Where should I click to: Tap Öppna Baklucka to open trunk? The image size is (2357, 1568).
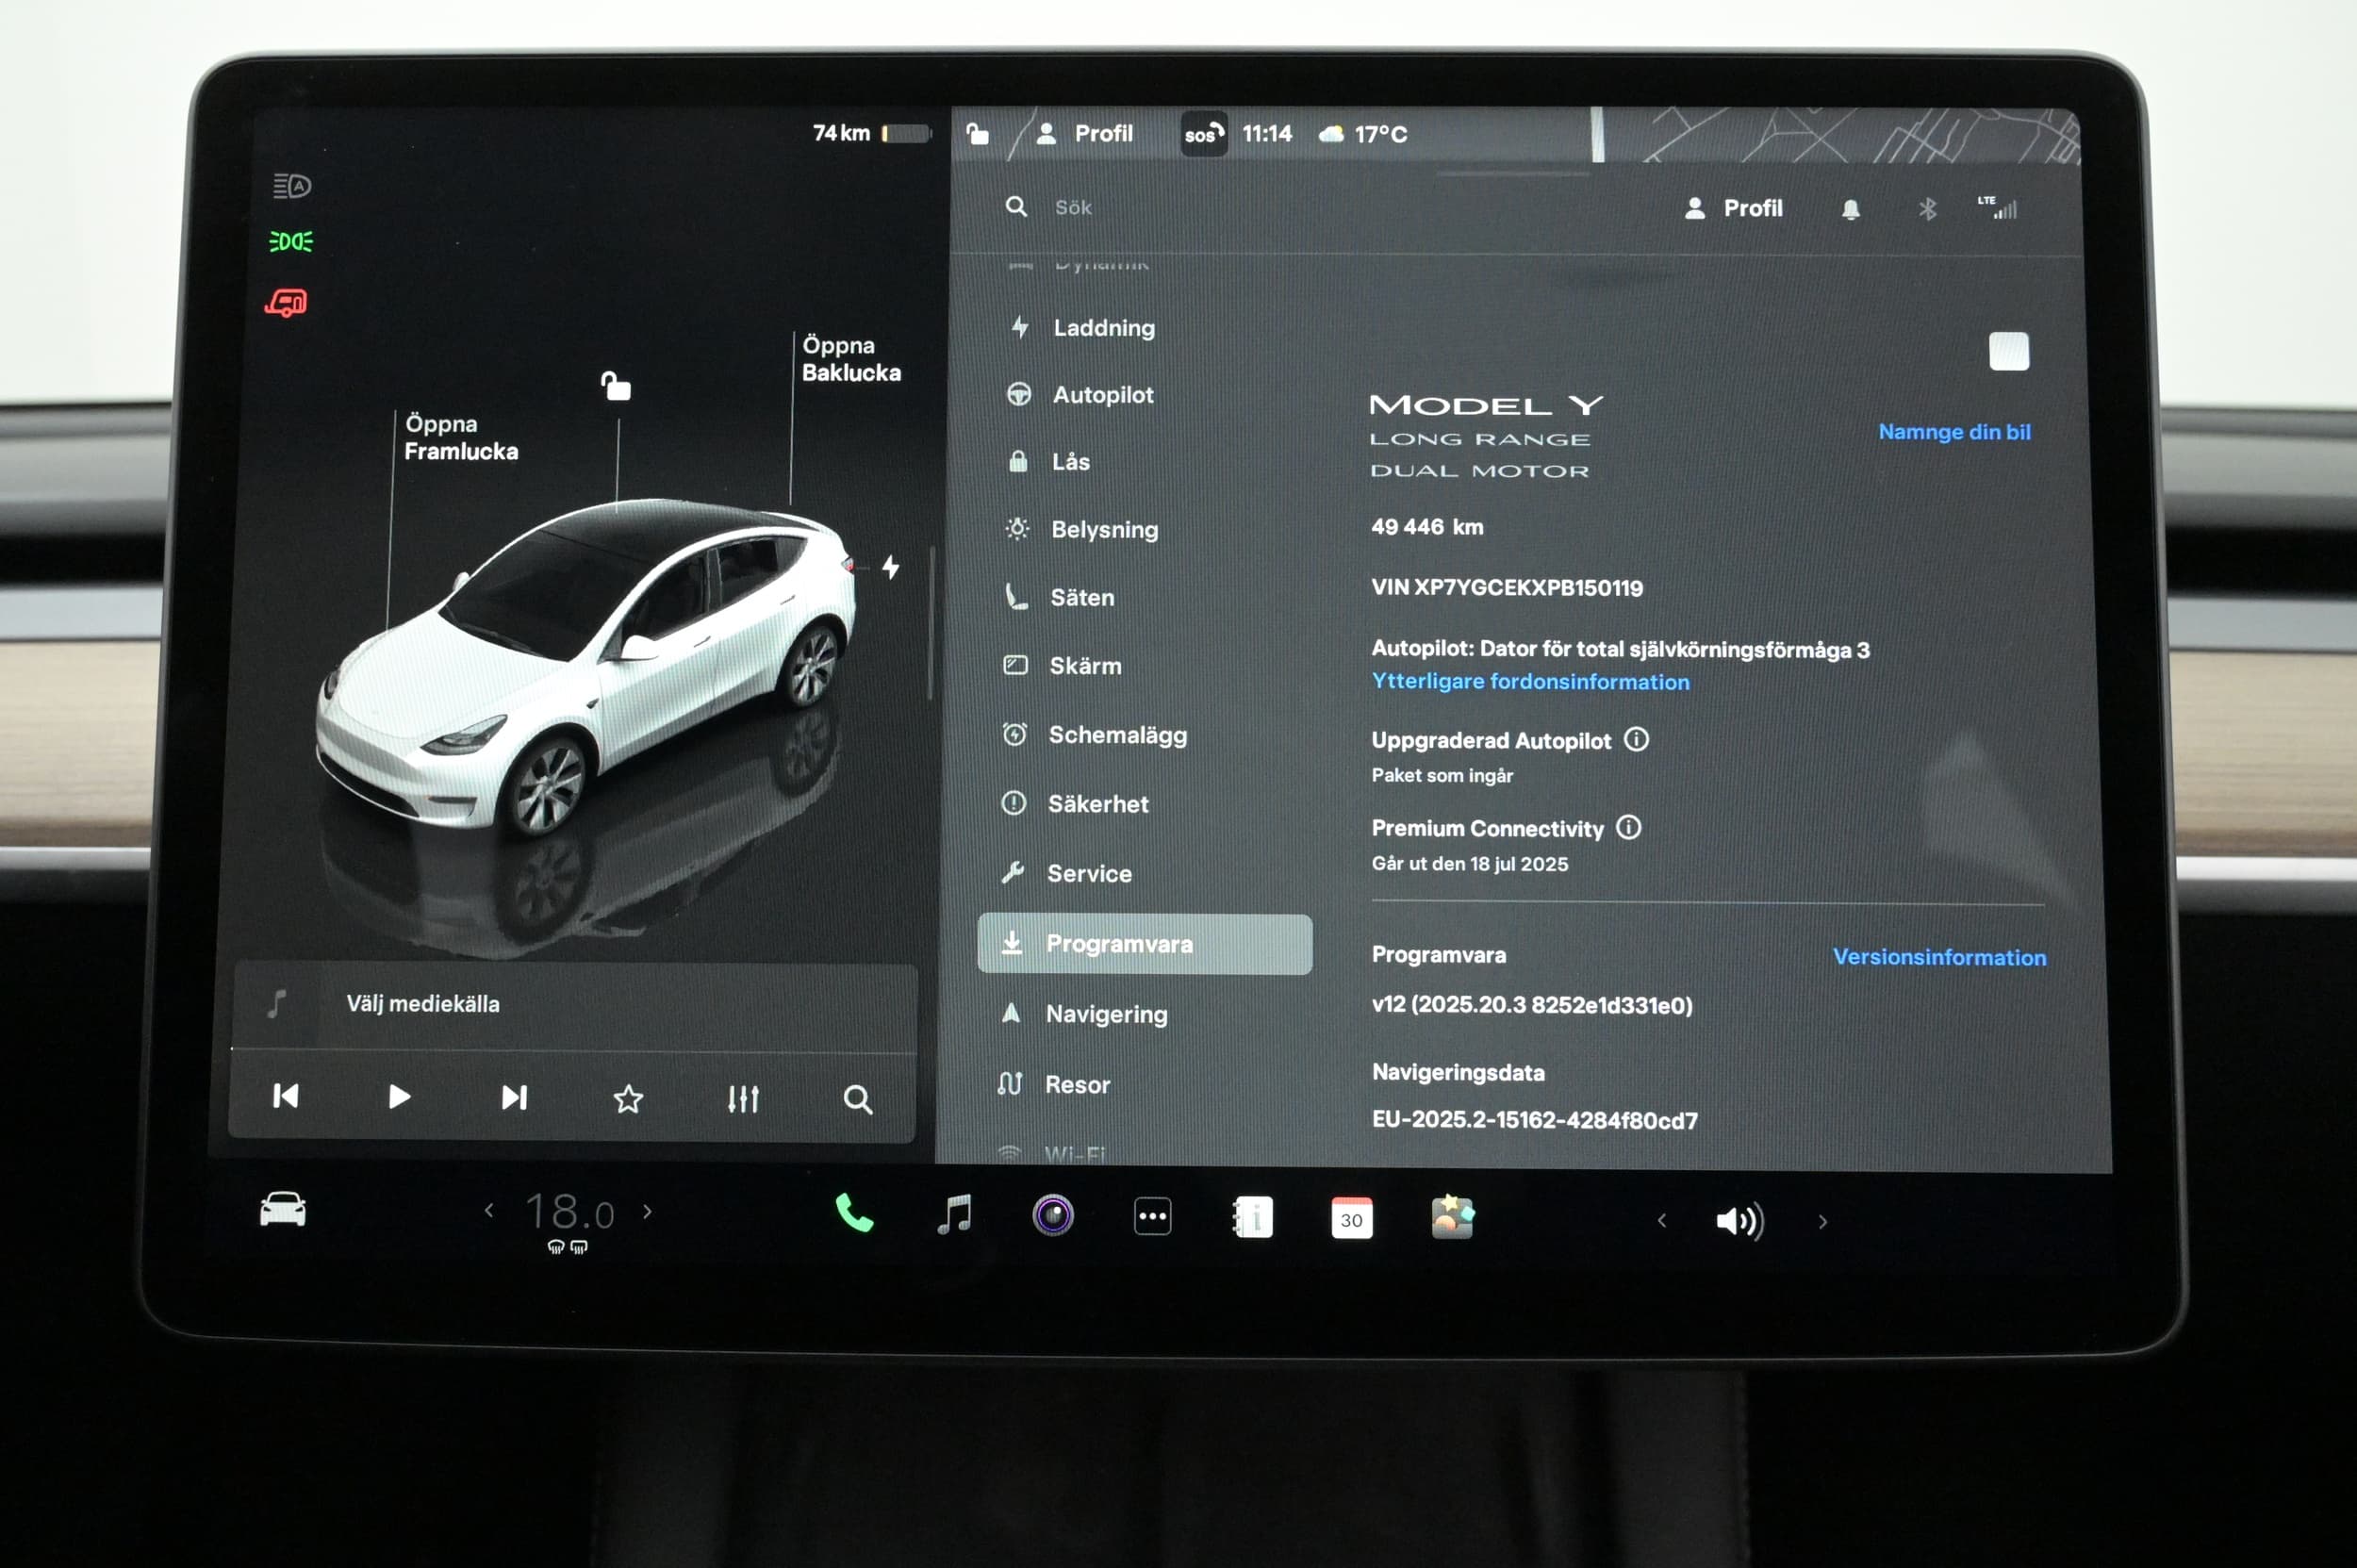point(851,358)
